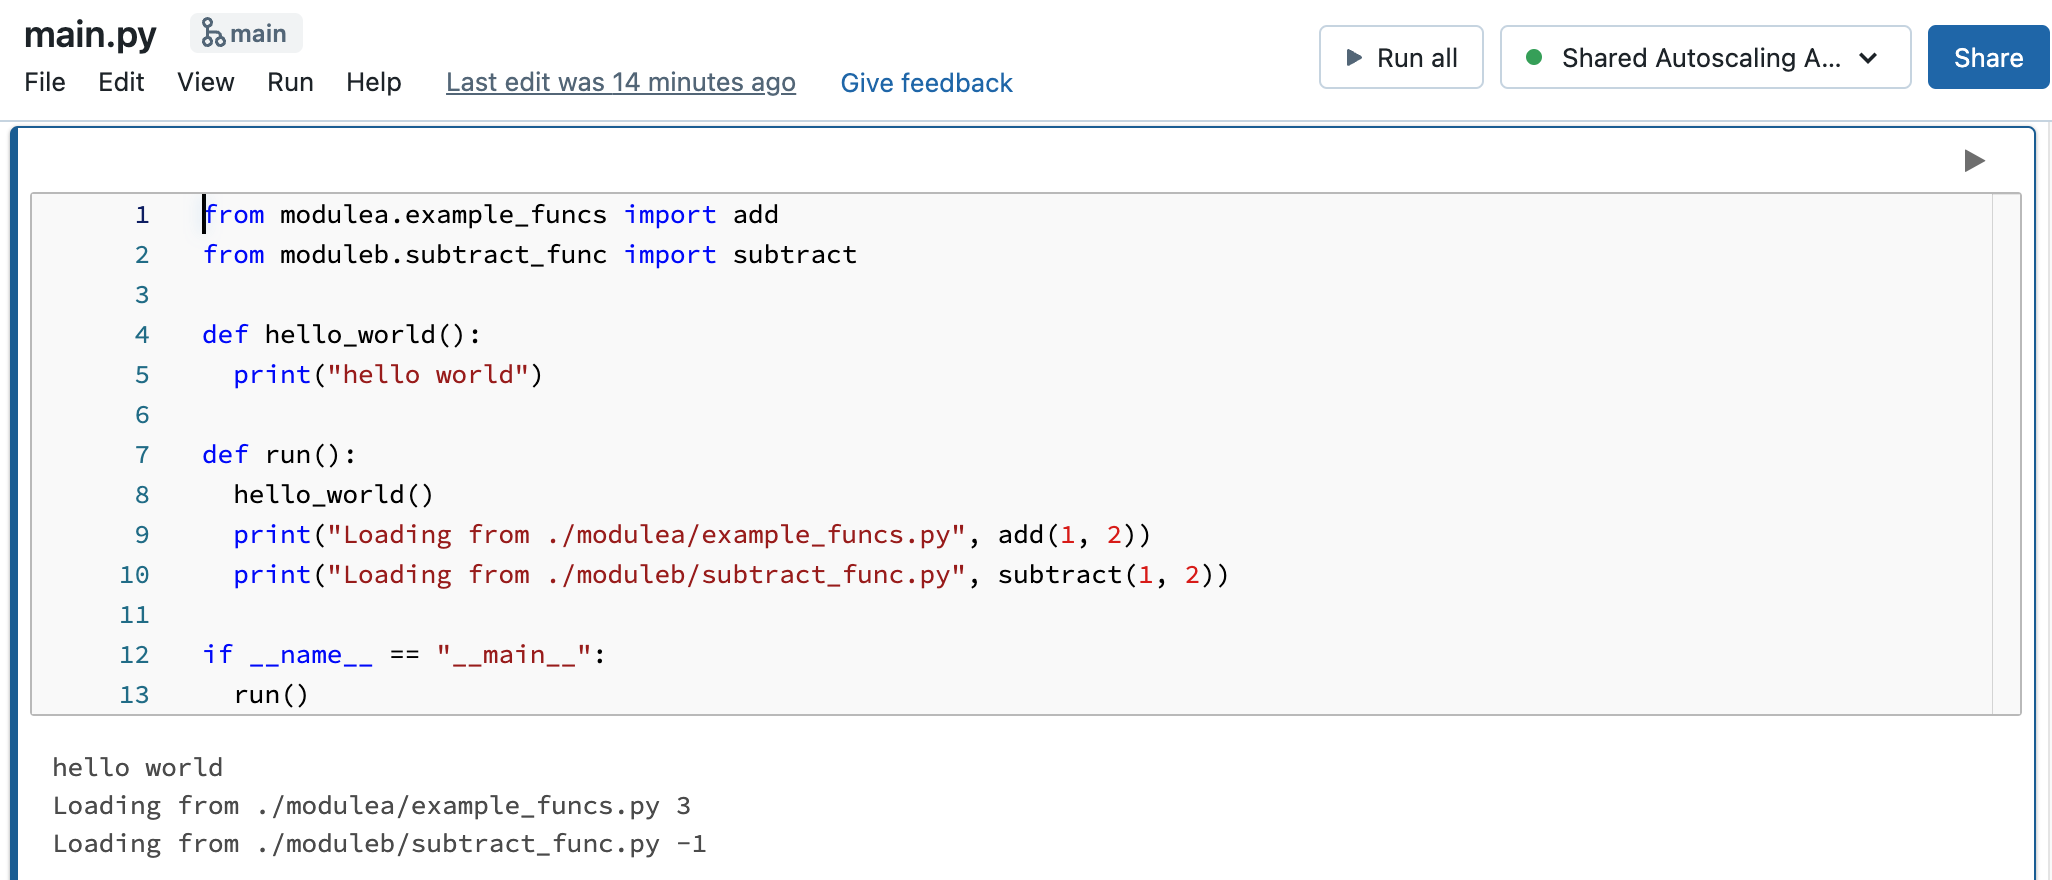Run the cell with the play icon
This screenshot has height=880, width=2052.
point(1974,161)
